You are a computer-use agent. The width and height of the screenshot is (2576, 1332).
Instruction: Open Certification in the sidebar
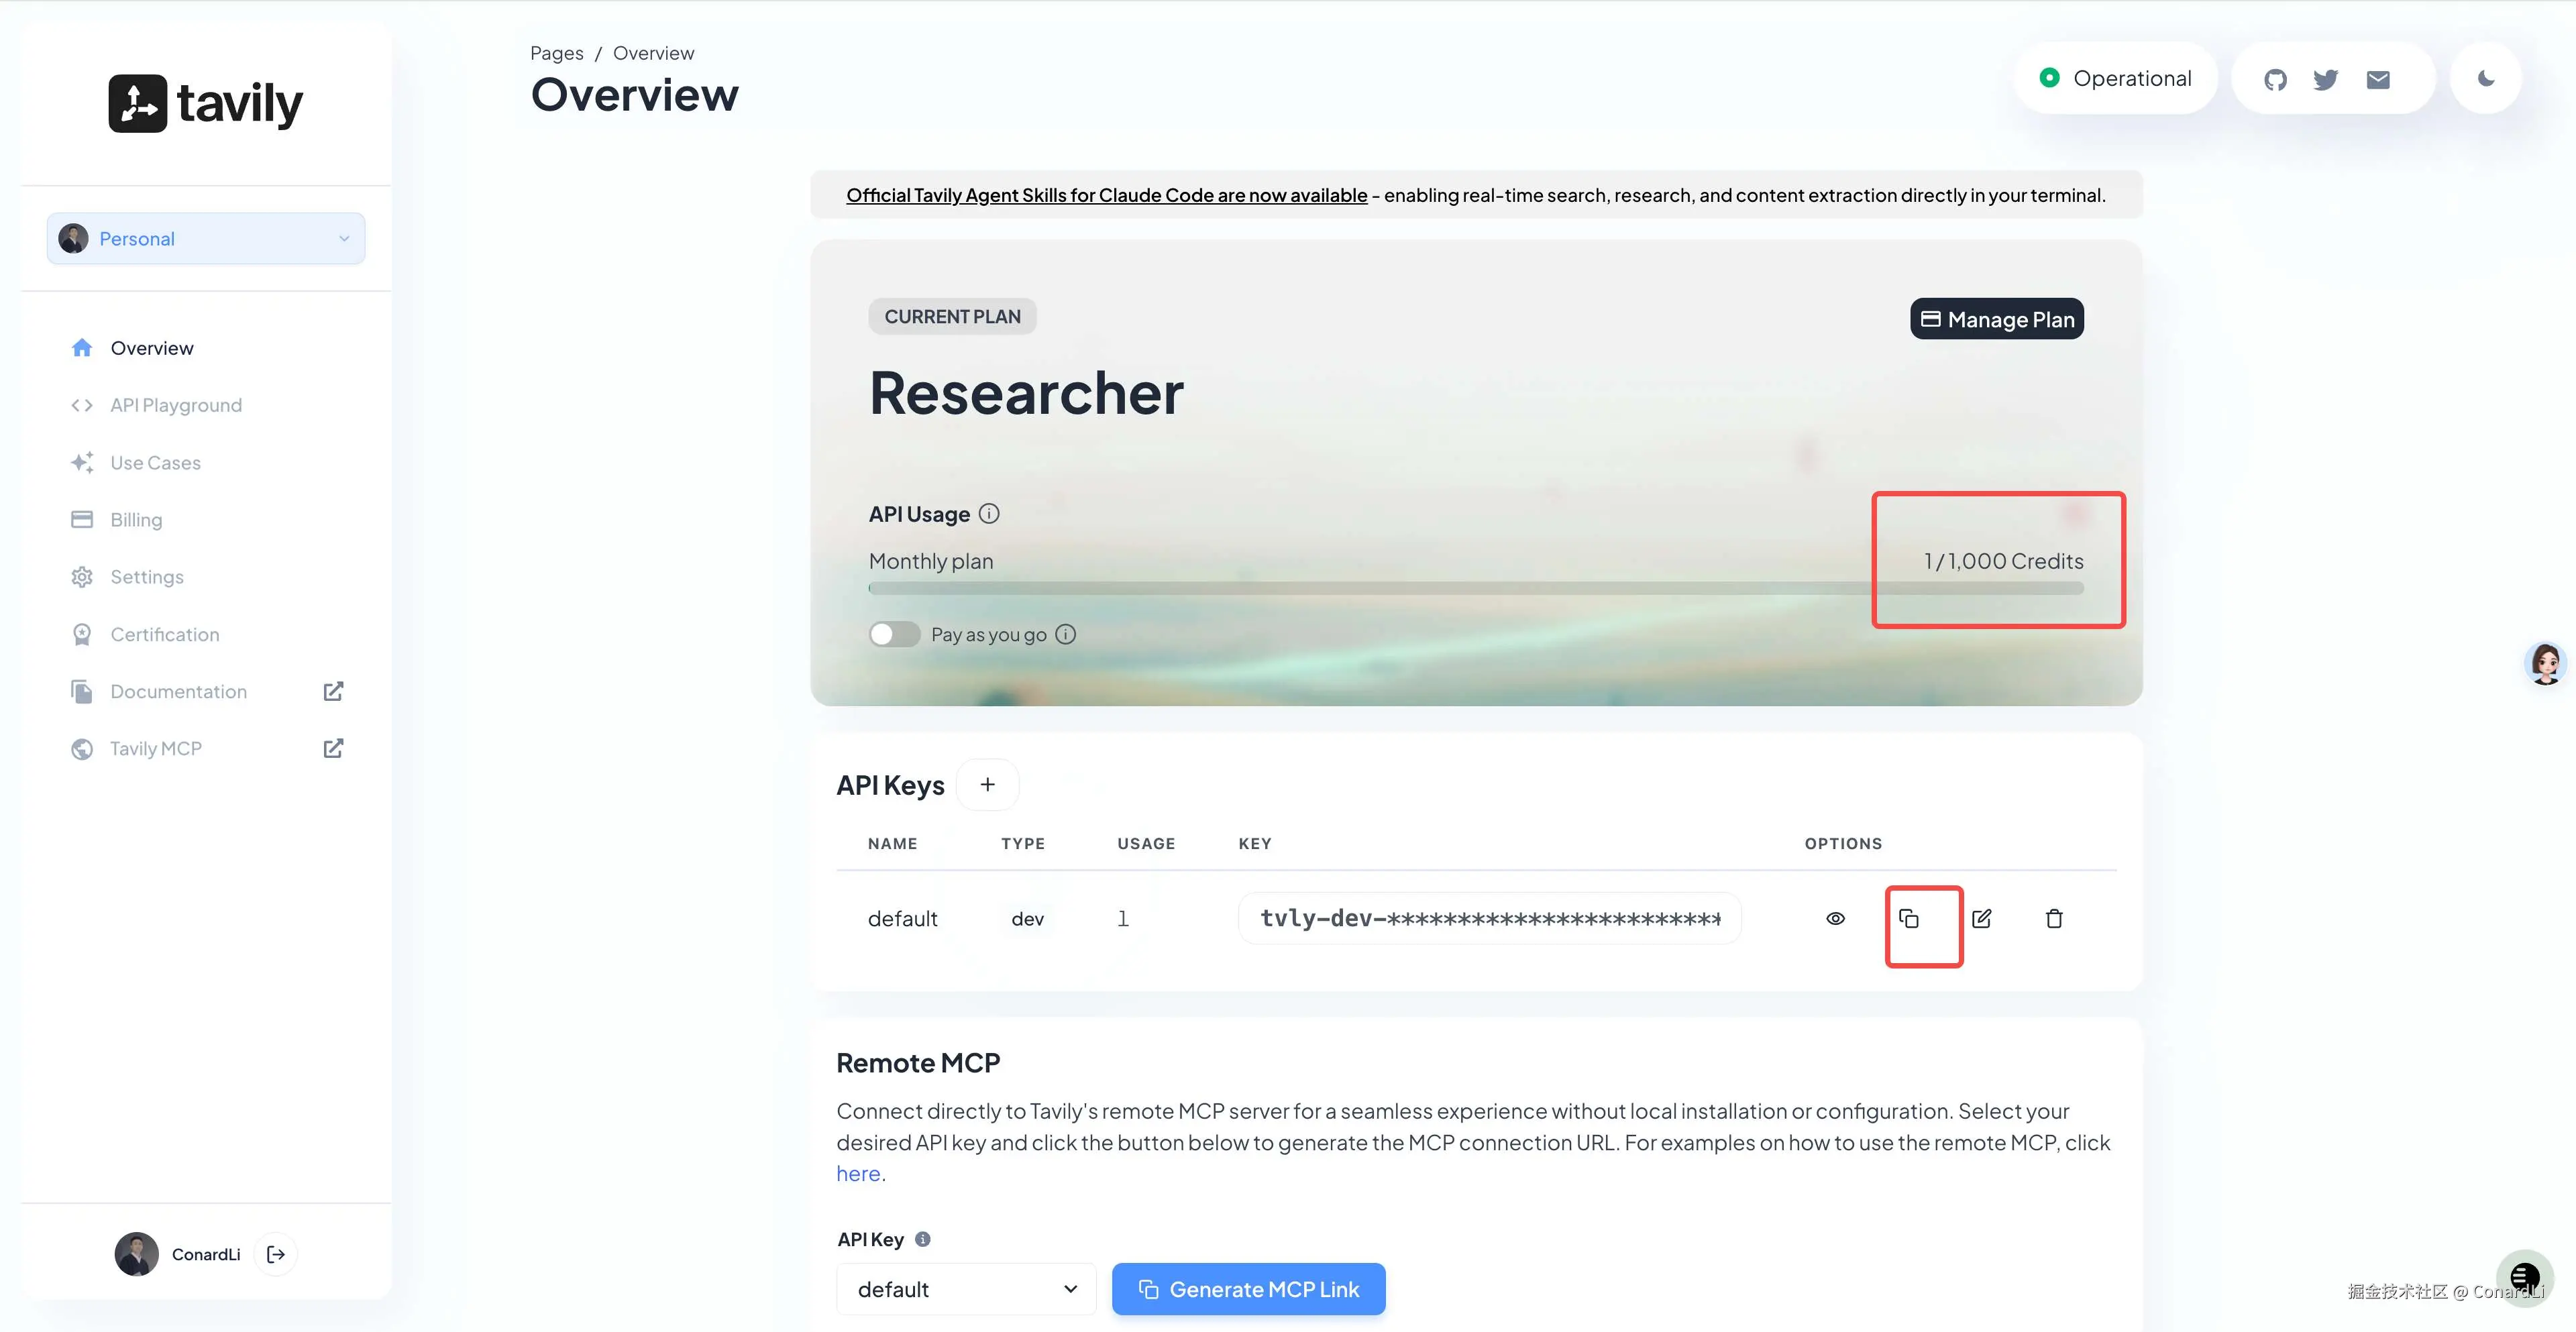point(164,634)
